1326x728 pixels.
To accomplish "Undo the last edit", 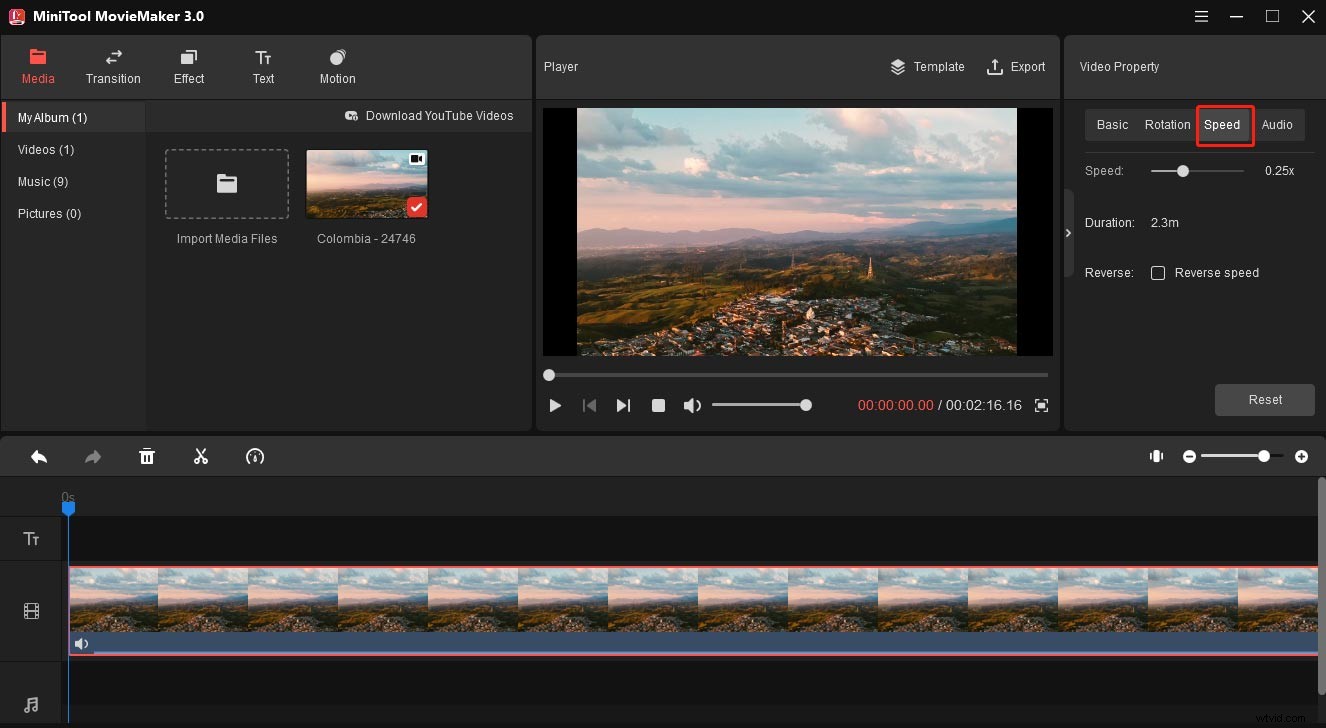I will click(39, 456).
